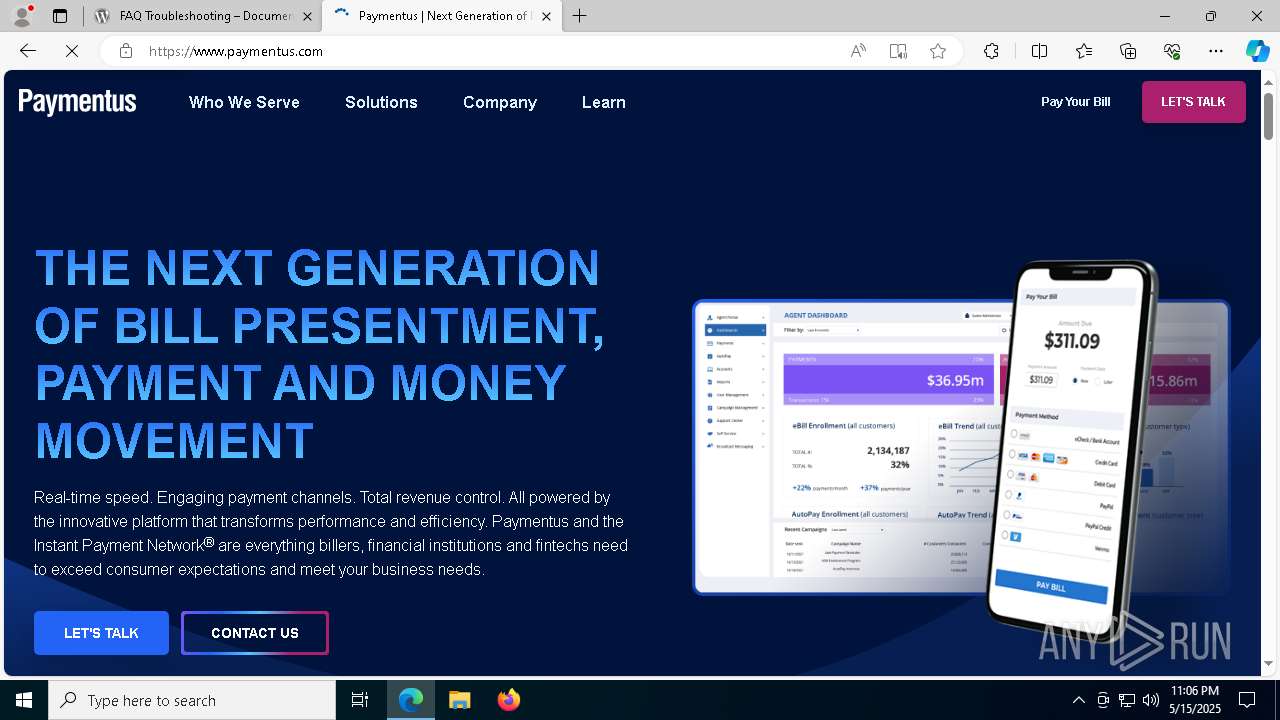Open Microsoft Edge taskbar icon

click(x=411, y=700)
